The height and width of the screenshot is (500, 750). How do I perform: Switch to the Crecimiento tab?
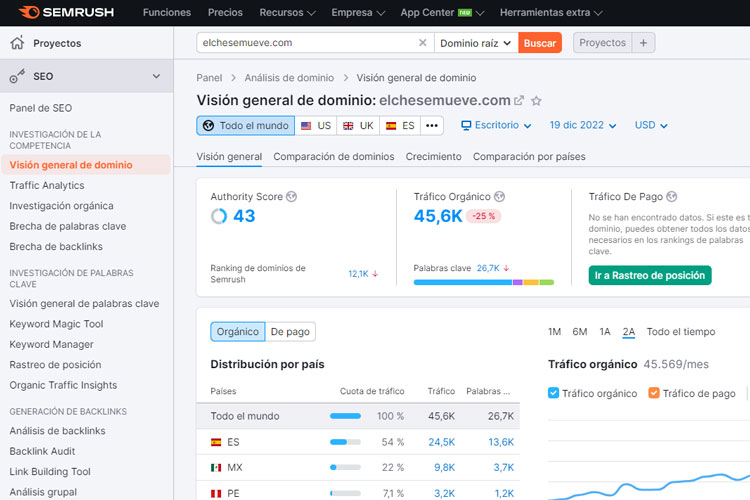tap(433, 156)
